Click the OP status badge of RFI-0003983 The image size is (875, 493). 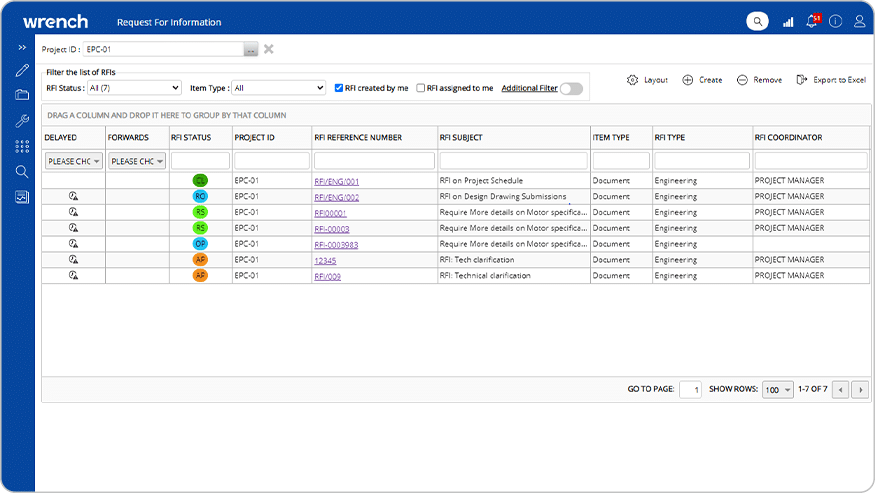(200, 243)
